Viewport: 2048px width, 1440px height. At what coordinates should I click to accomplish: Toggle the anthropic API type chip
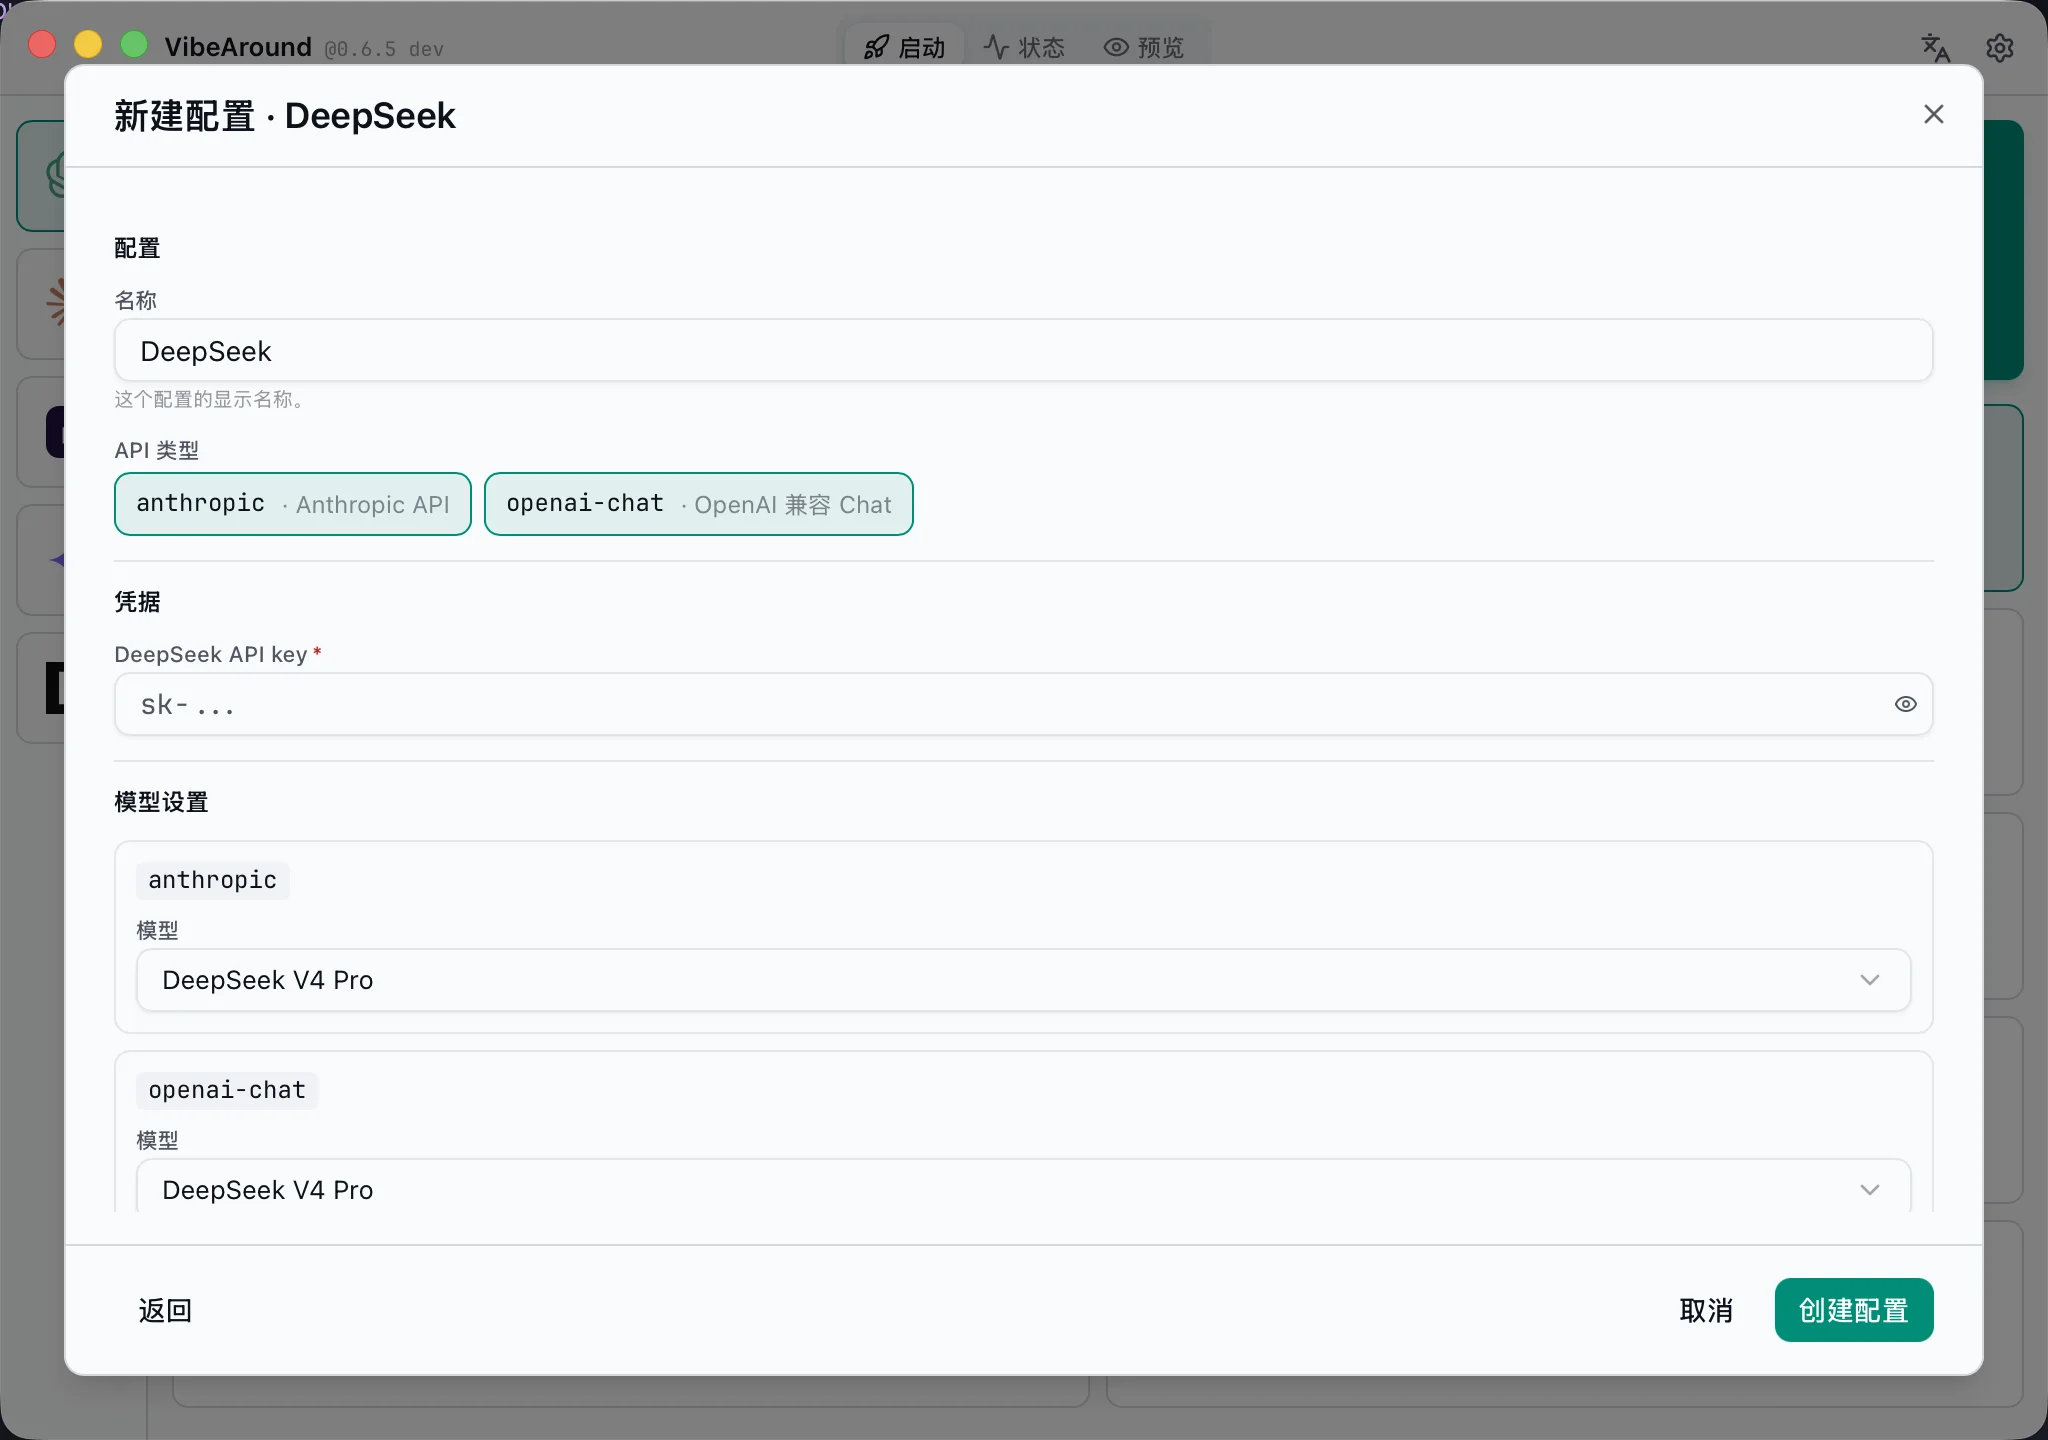click(293, 504)
